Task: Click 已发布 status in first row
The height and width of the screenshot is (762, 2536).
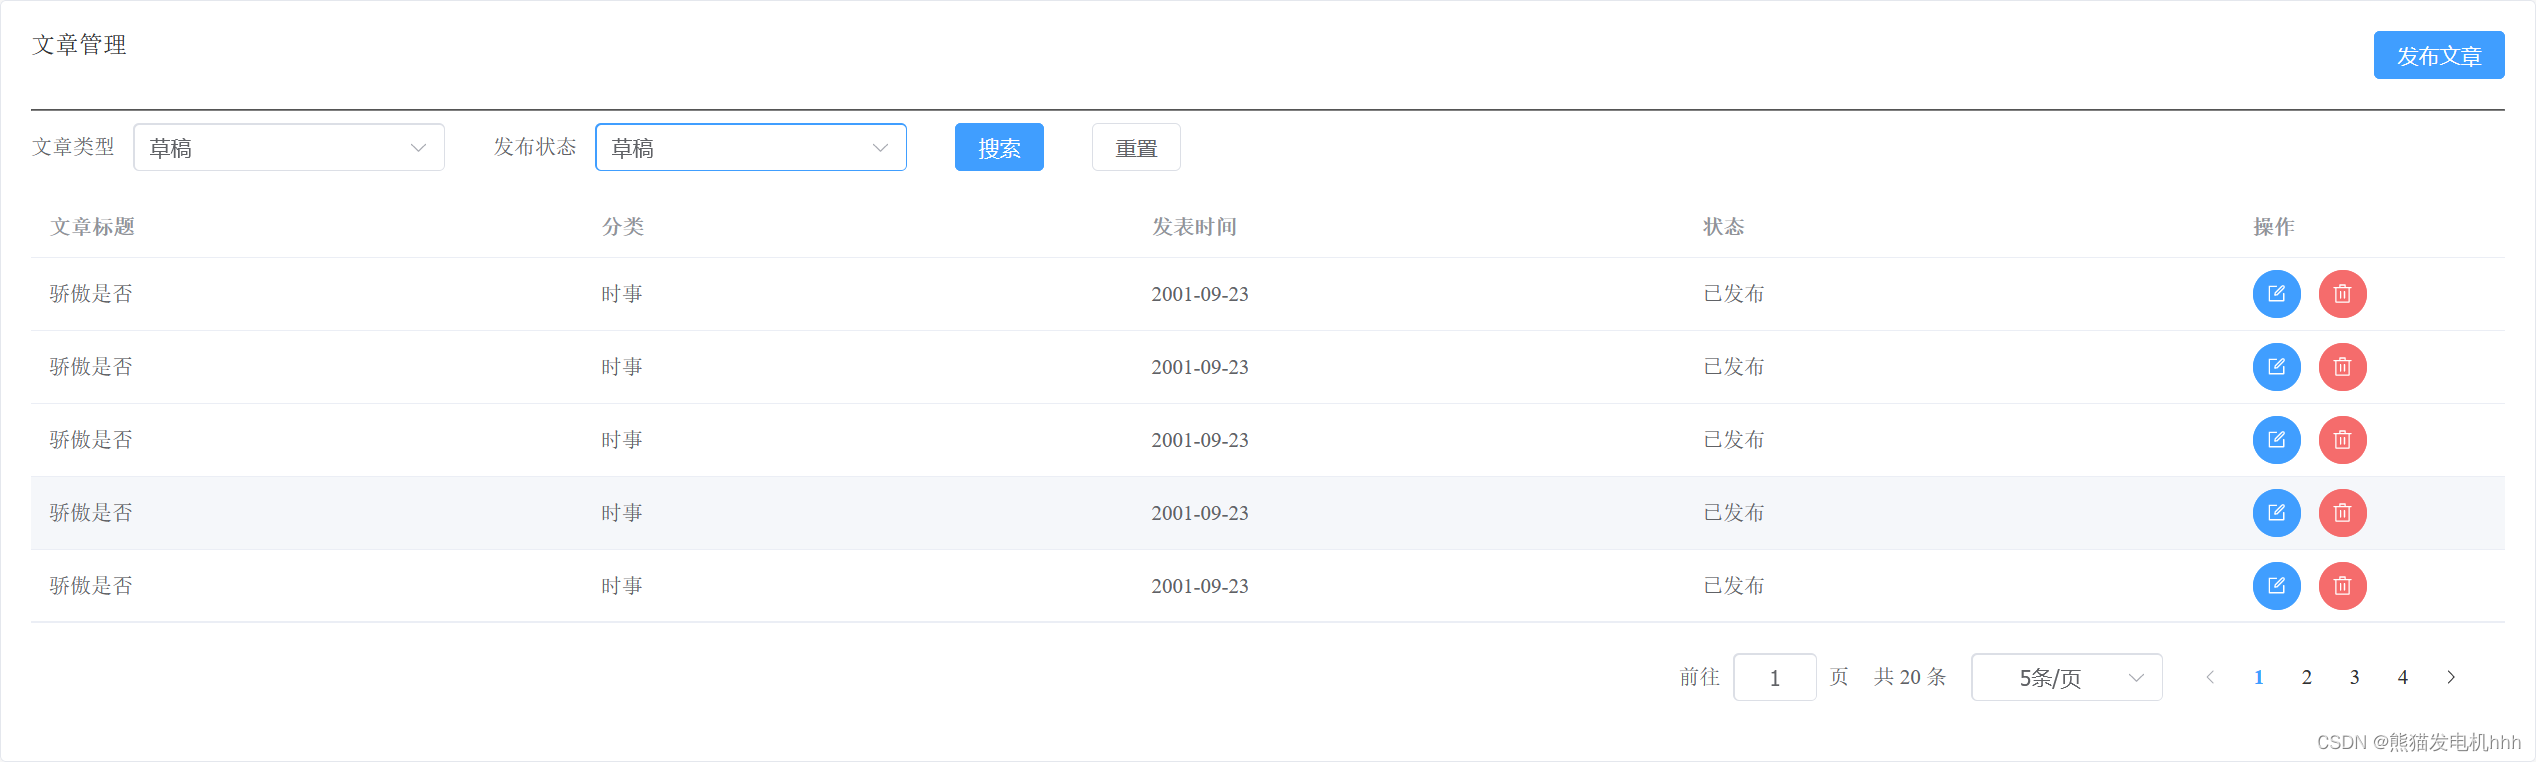Action: (1733, 294)
